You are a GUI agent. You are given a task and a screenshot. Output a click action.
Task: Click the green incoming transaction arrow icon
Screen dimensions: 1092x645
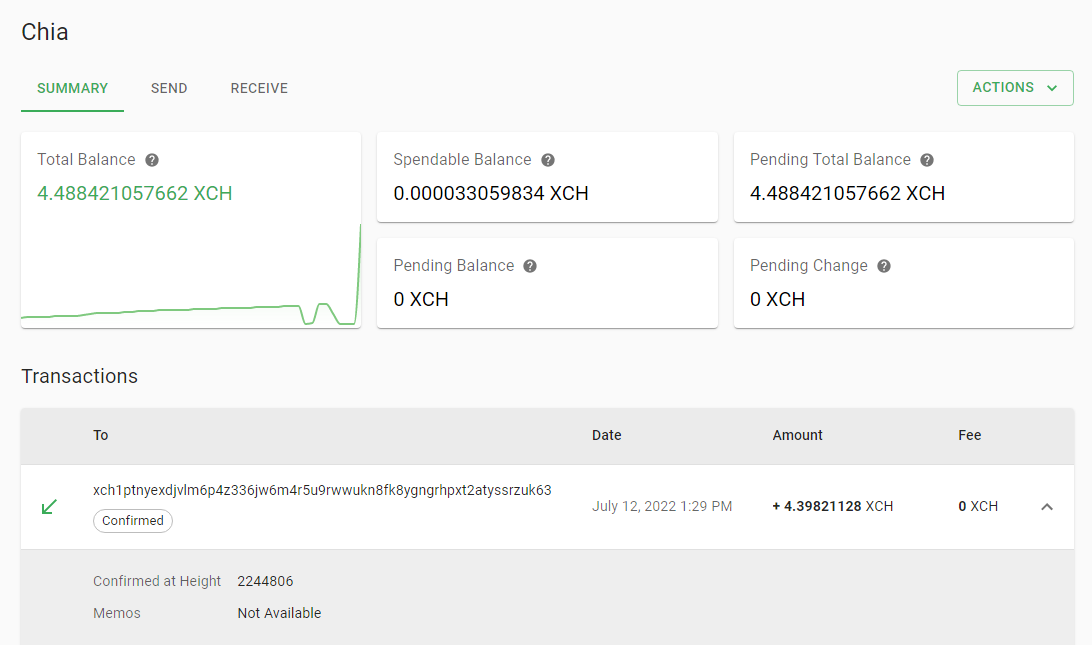(x=49, y=507)
